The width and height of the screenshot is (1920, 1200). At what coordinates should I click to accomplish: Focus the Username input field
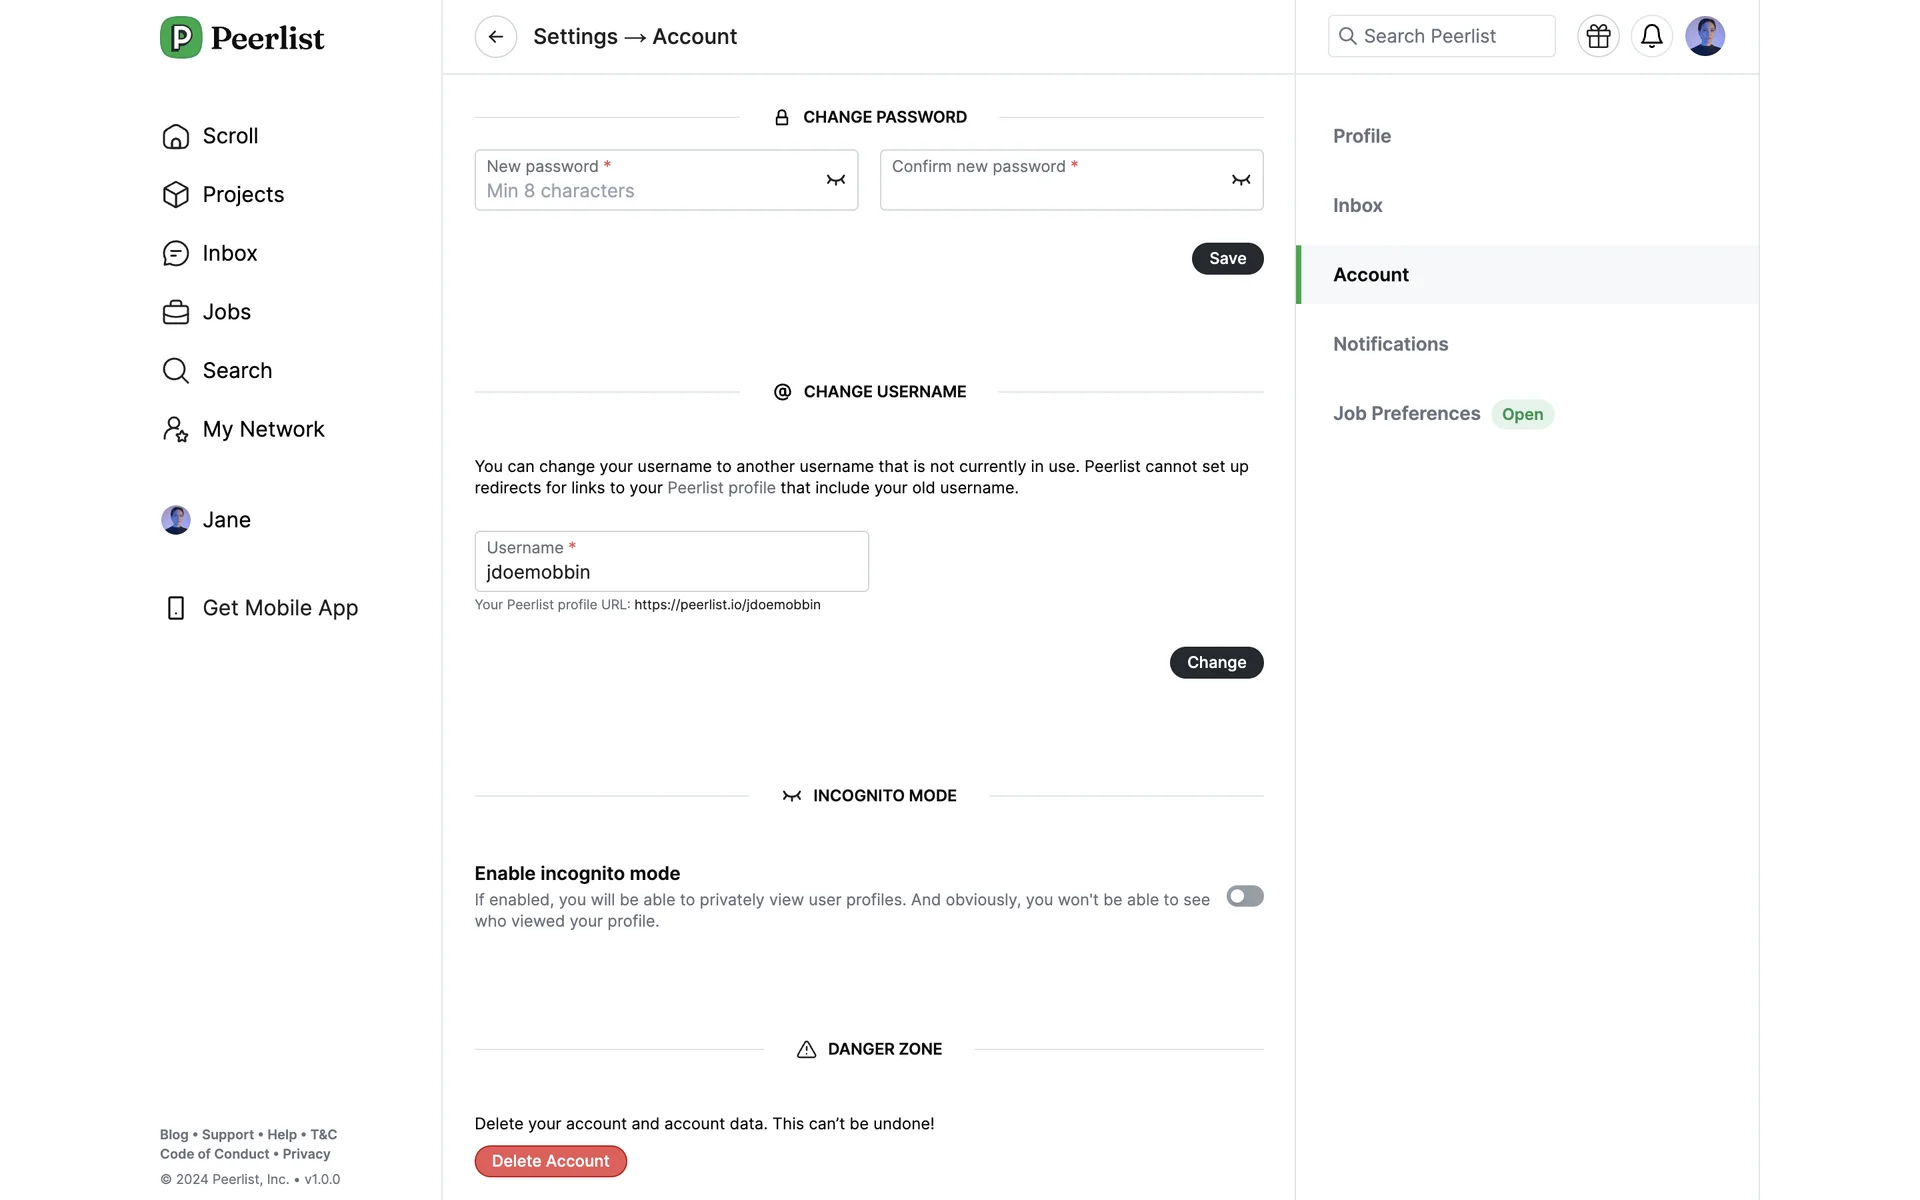point(671,572)
